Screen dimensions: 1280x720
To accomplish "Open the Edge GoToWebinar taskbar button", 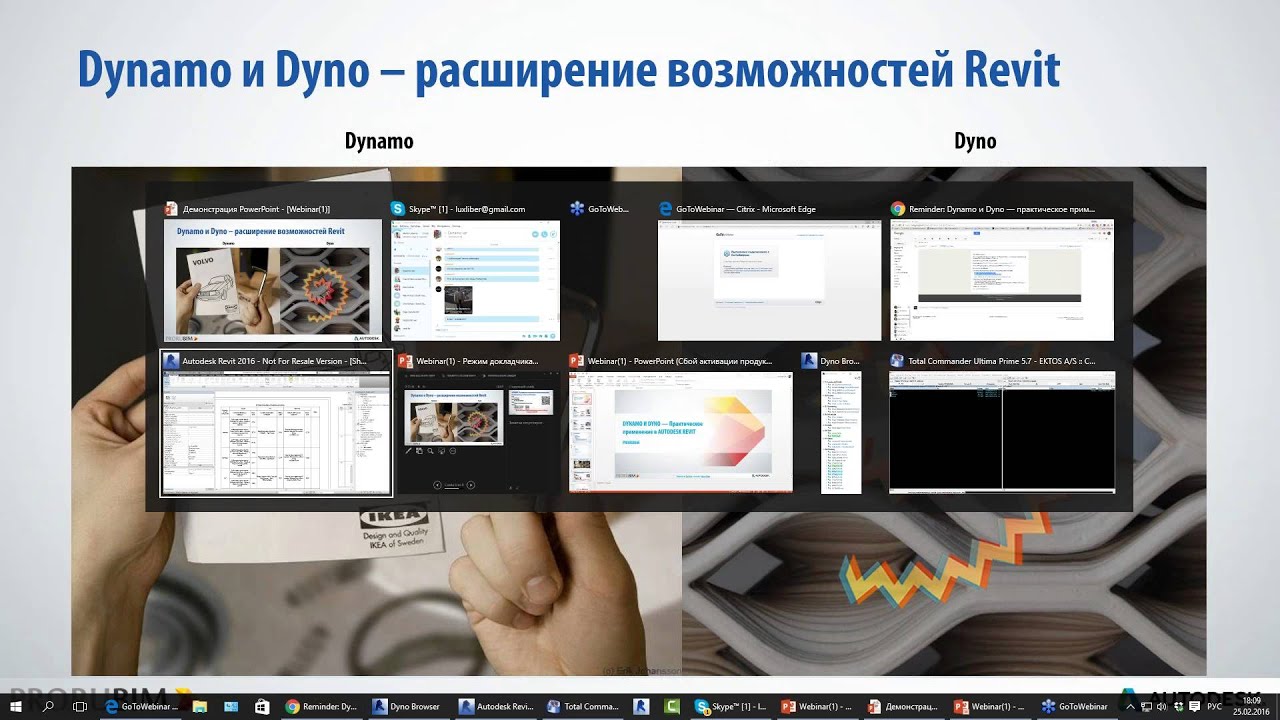I will click(141, 706).
